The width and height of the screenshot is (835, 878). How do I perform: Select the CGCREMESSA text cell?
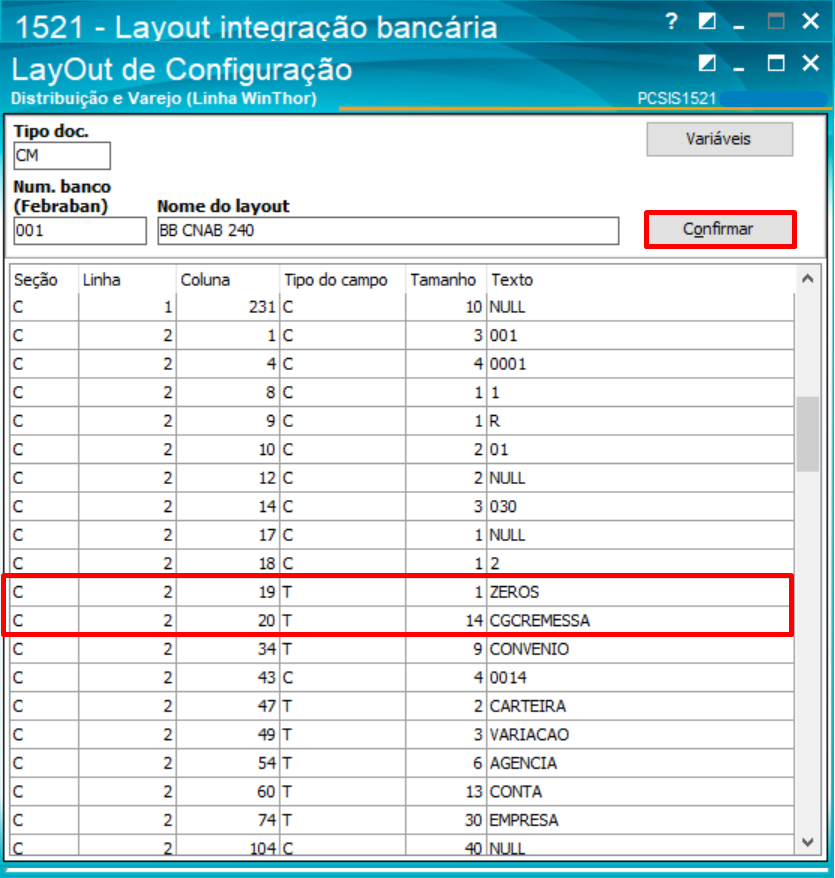click(x=640, y=620)
